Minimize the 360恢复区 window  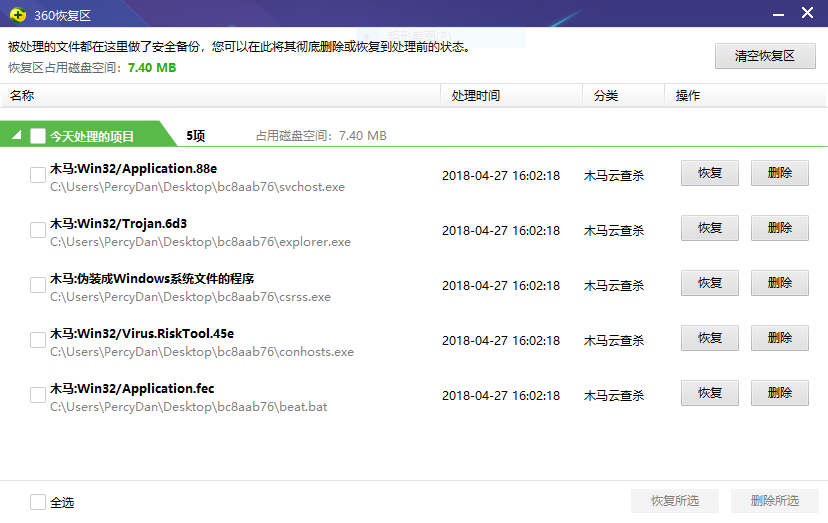coord(778,14)
